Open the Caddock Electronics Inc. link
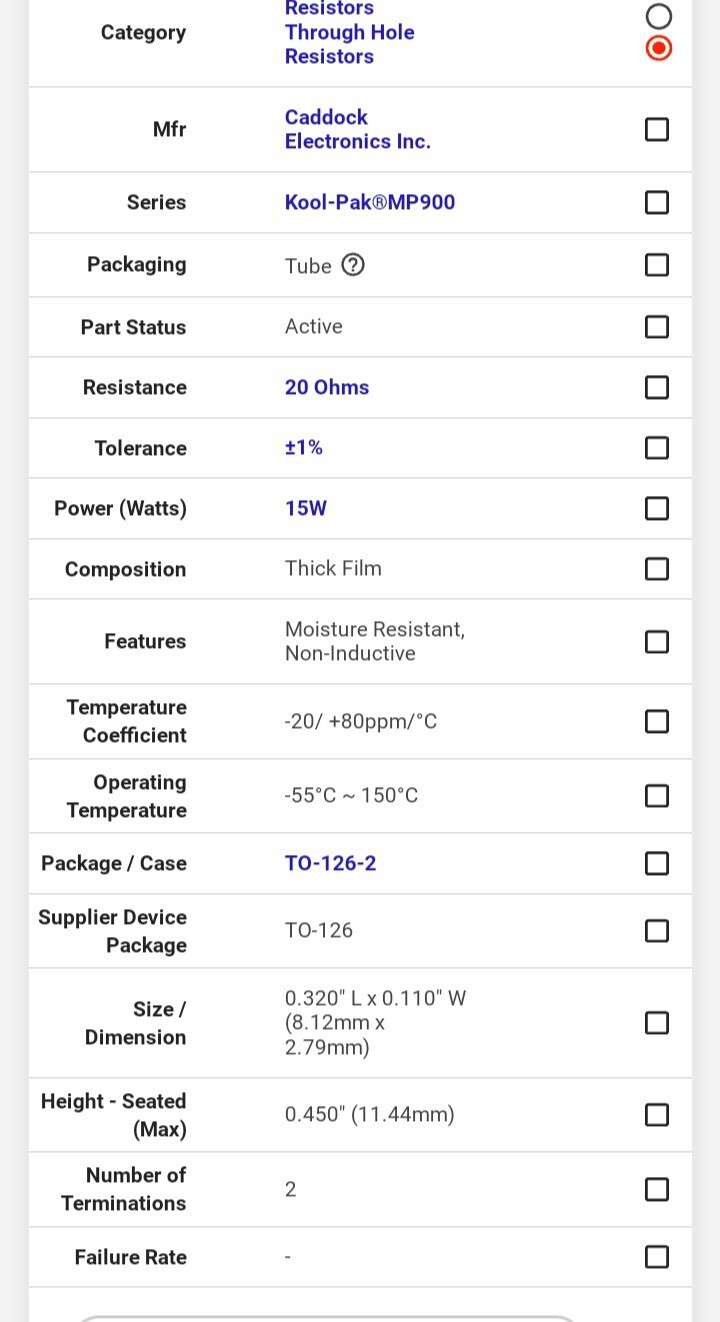The width and height of the screenshot is (720, 1322). tap(357, 129)
